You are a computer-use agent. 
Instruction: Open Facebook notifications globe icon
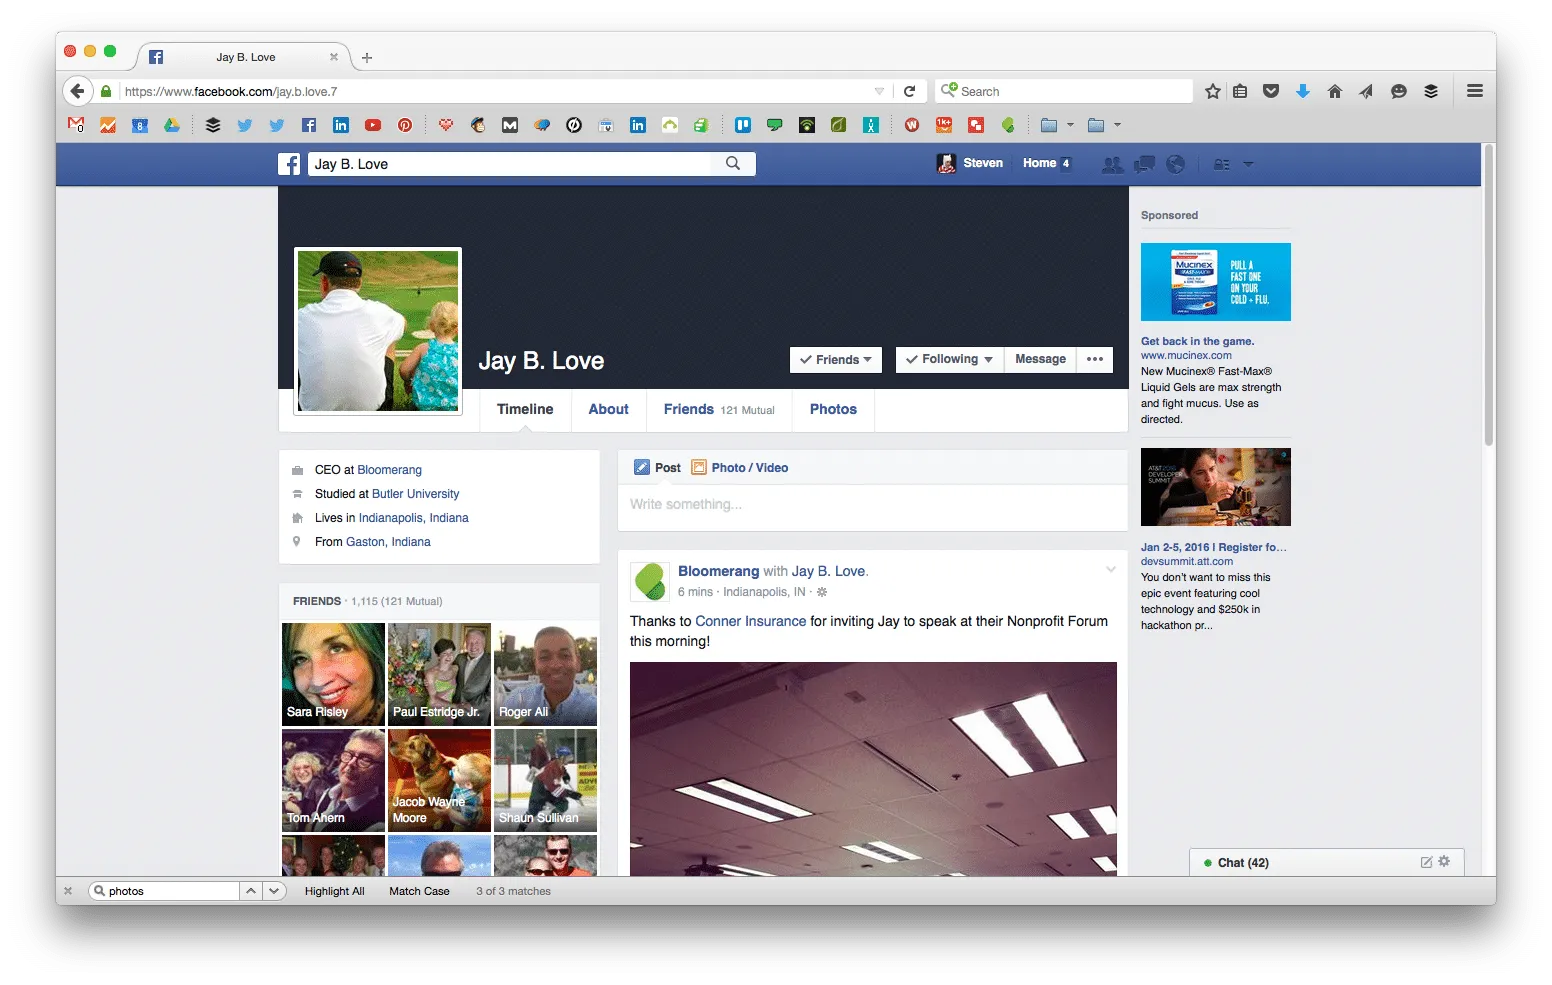coord(1176,164)
